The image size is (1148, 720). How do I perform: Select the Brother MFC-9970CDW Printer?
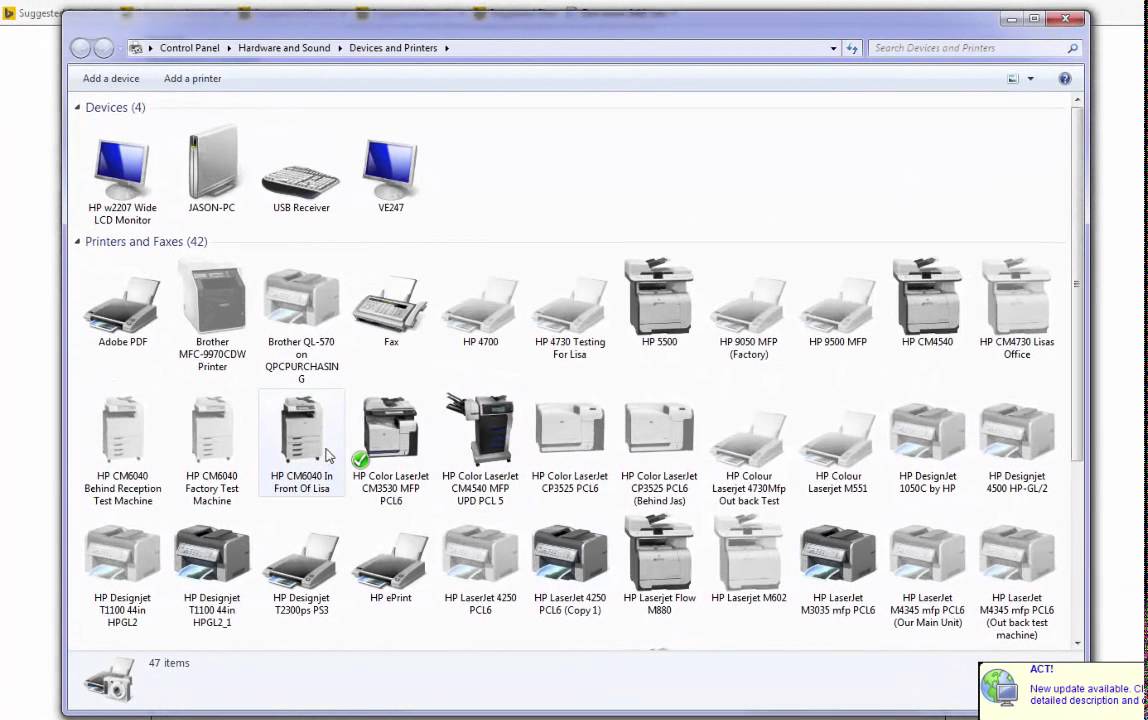coord(212,316)
